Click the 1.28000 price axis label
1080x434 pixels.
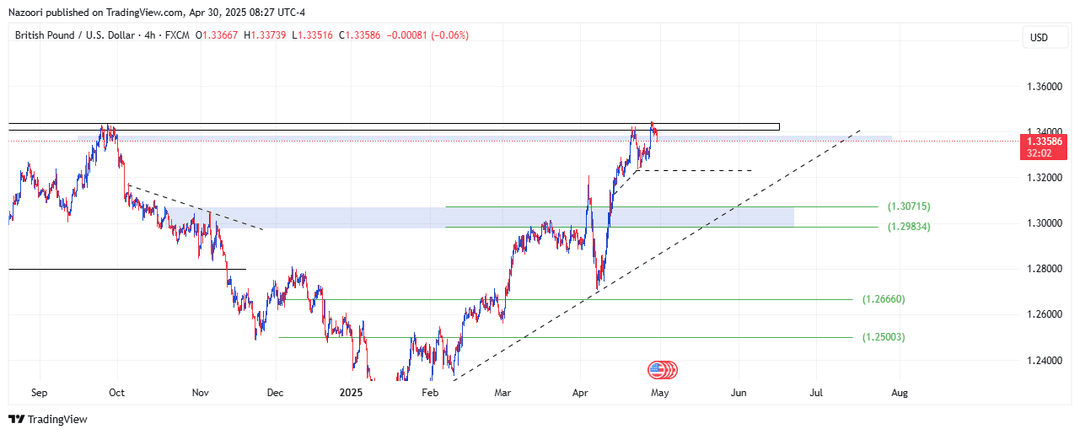coord(1044,269)
